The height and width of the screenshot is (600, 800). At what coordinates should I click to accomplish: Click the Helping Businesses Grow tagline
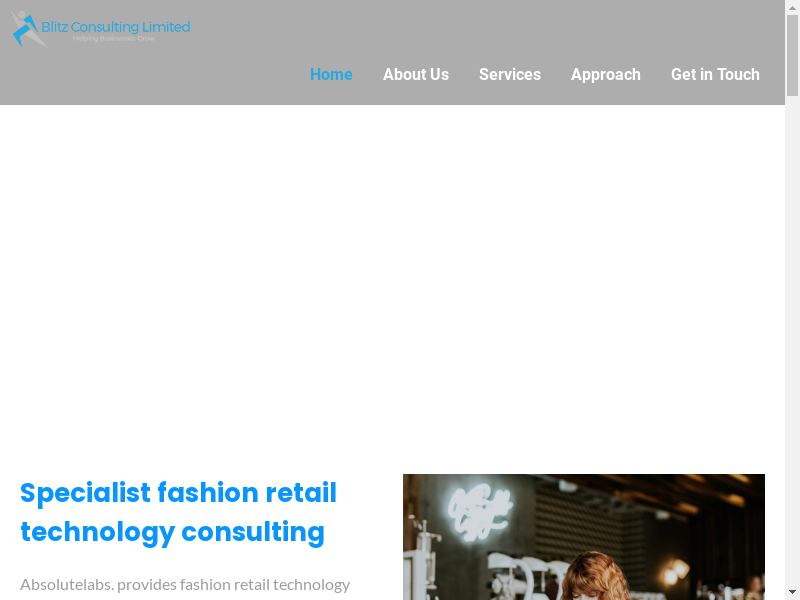[114, 39]
